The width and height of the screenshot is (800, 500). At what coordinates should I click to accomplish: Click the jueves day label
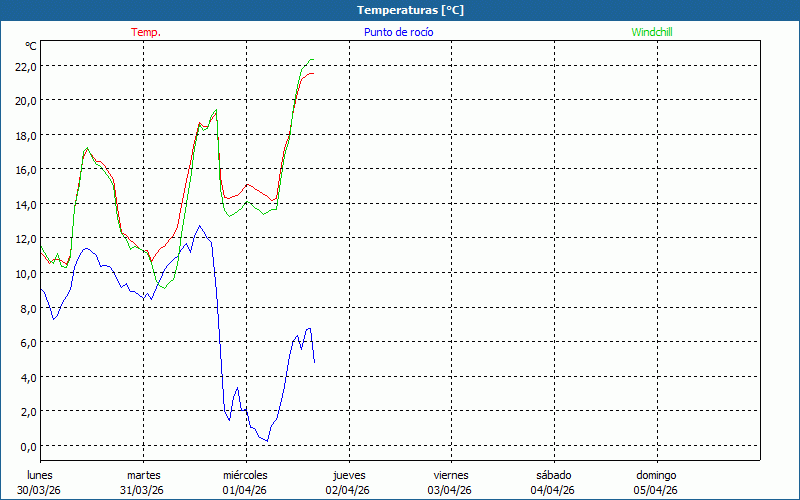[x=349, y=475]
